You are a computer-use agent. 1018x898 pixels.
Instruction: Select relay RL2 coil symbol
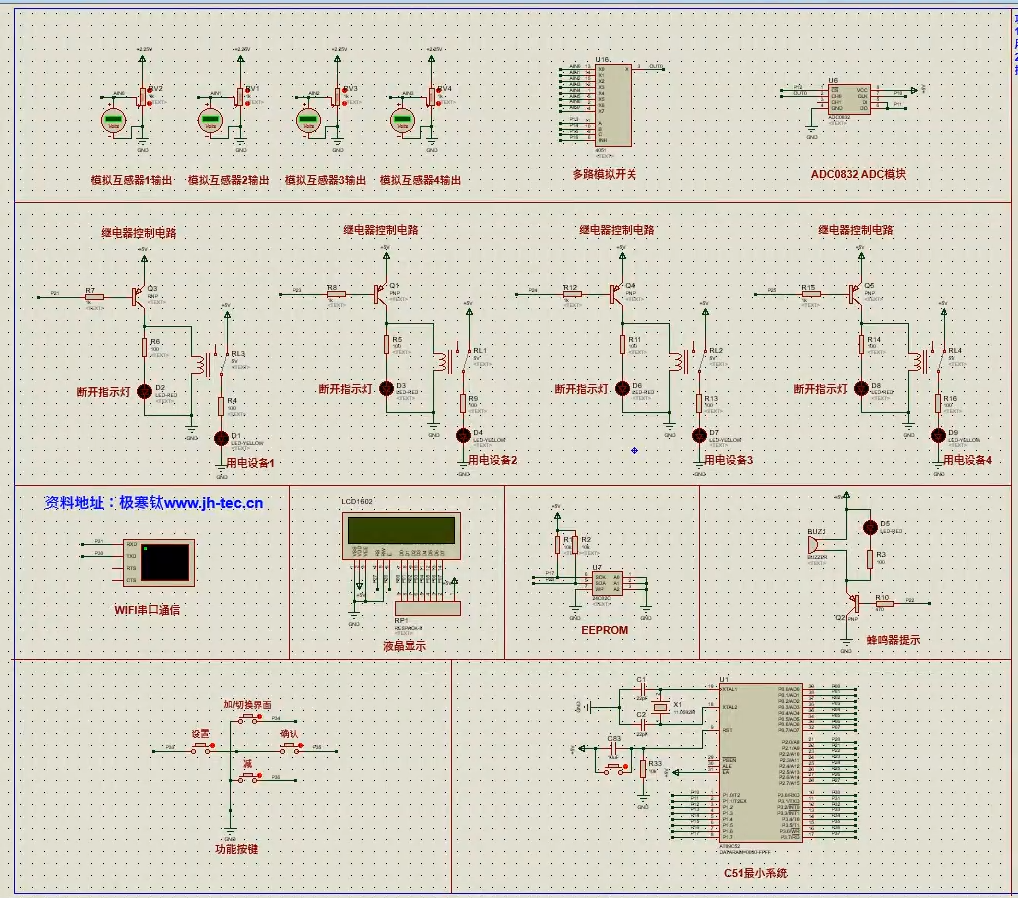[x=678, y=362]
